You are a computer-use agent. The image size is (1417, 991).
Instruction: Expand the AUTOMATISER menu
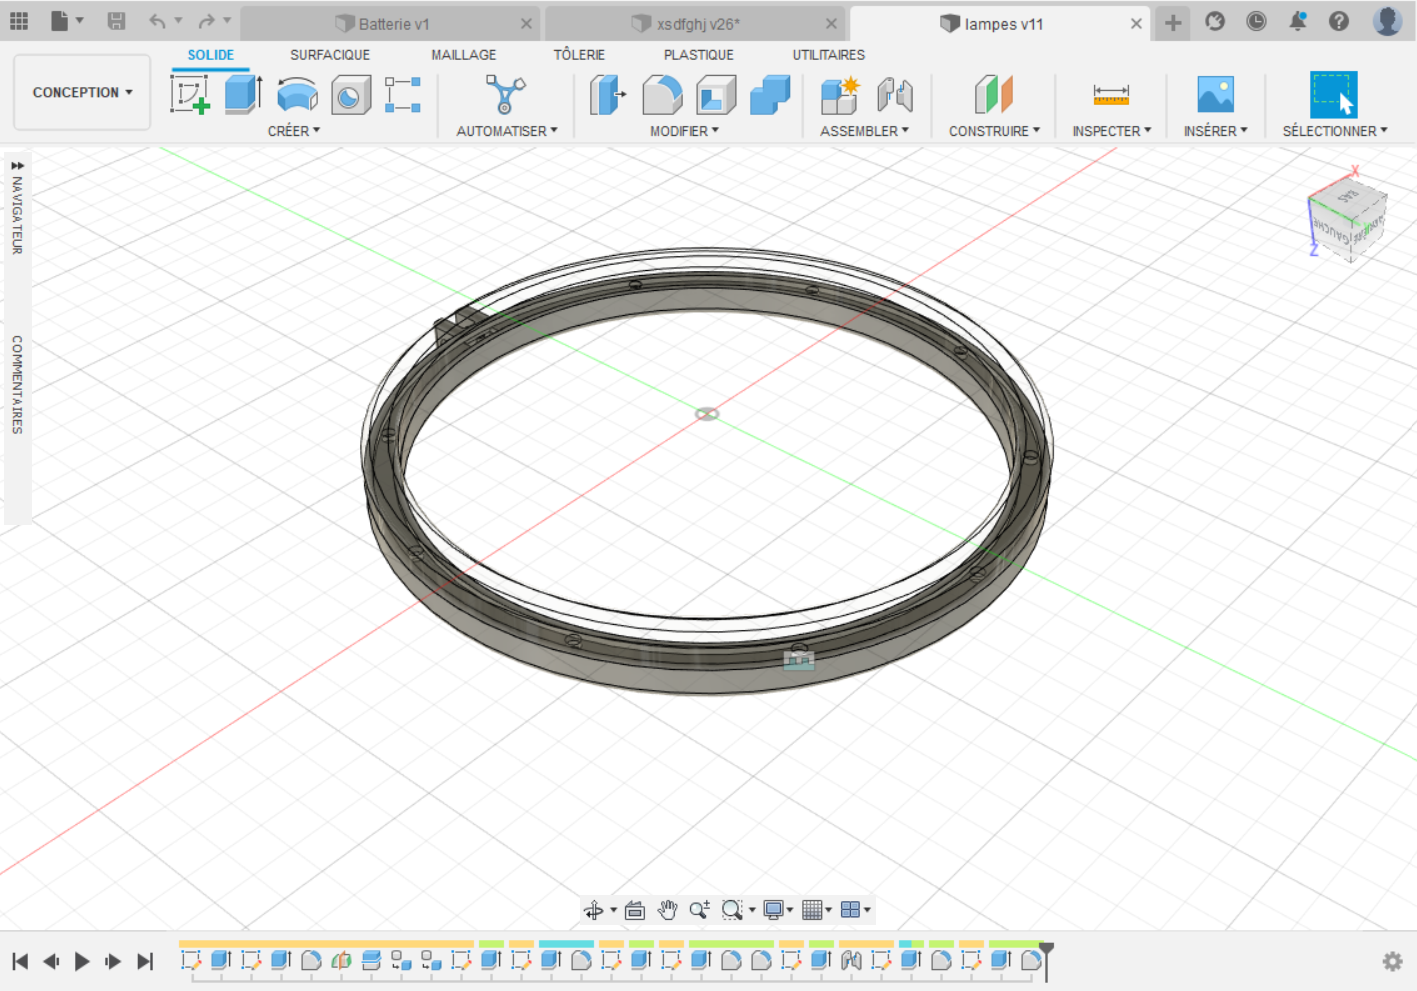[507, 131]
